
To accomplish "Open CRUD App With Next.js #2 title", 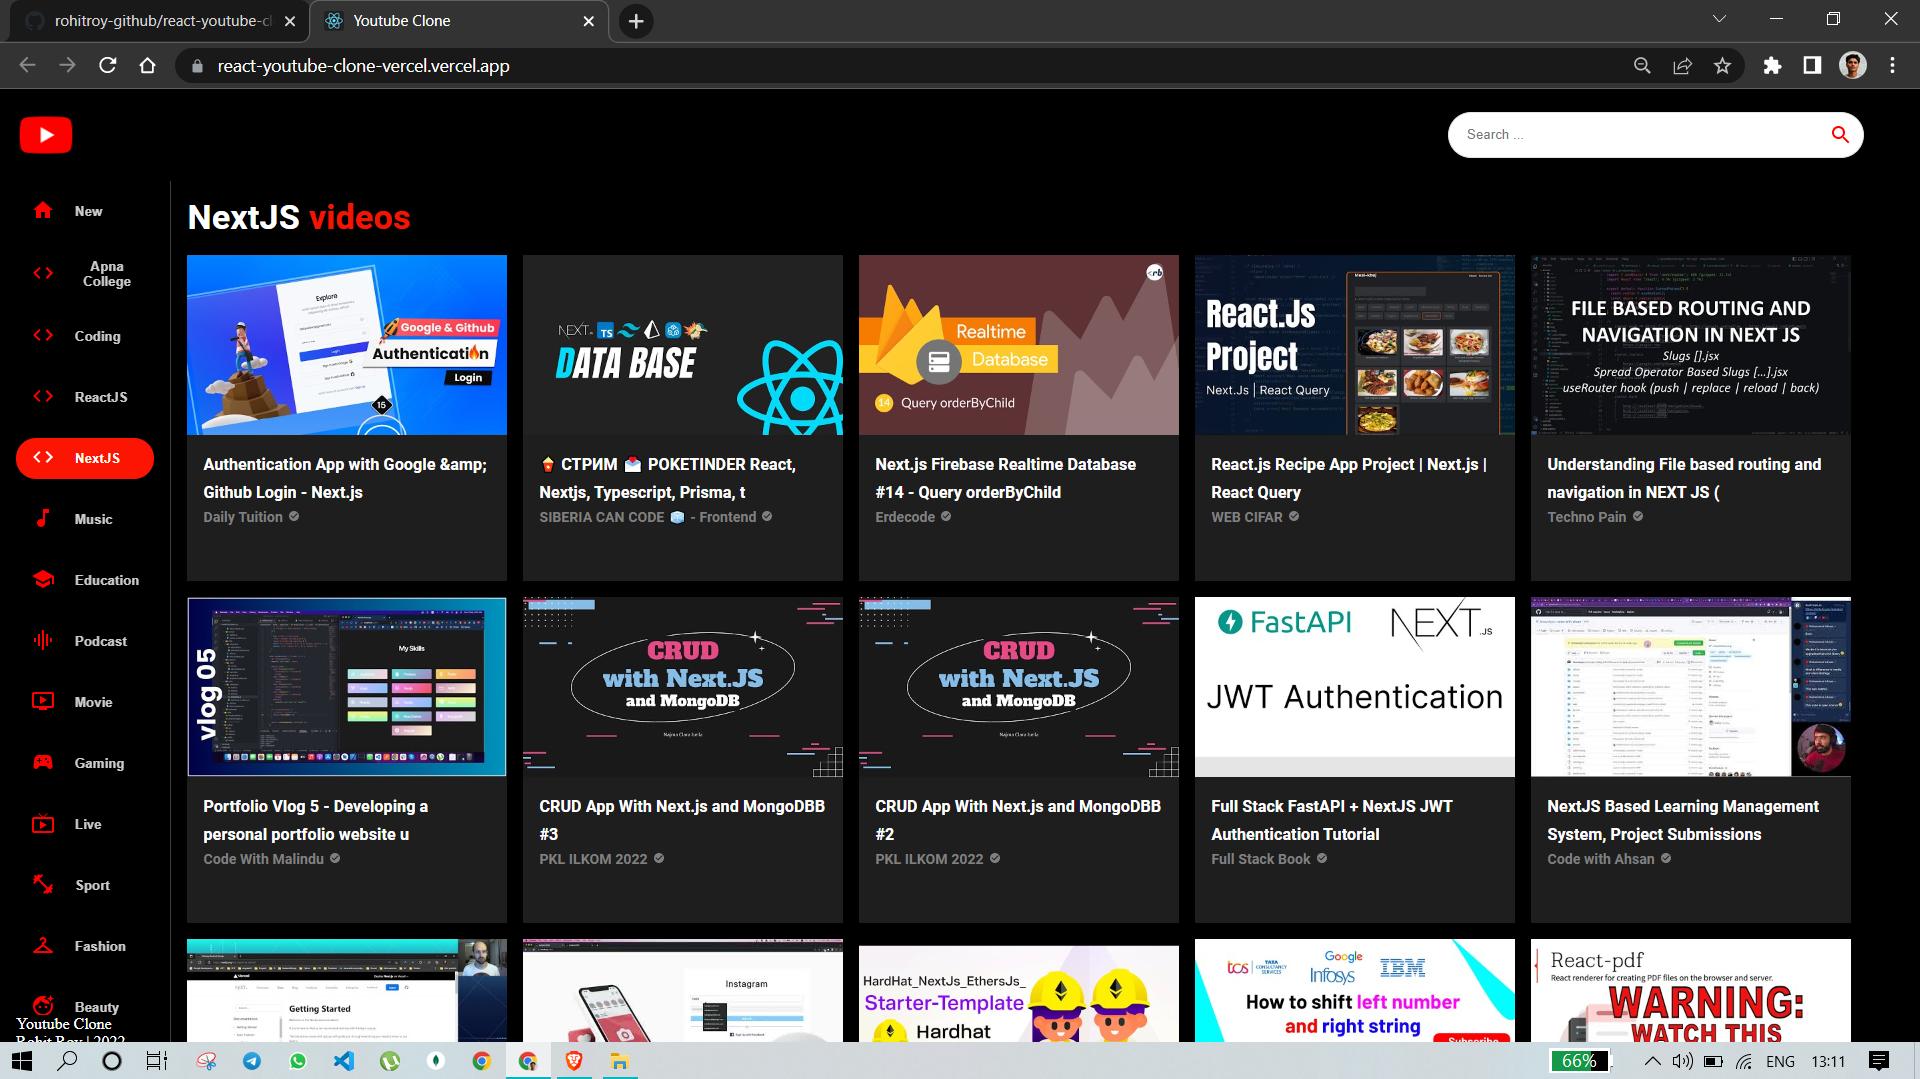I will (x=1018, y=820).
